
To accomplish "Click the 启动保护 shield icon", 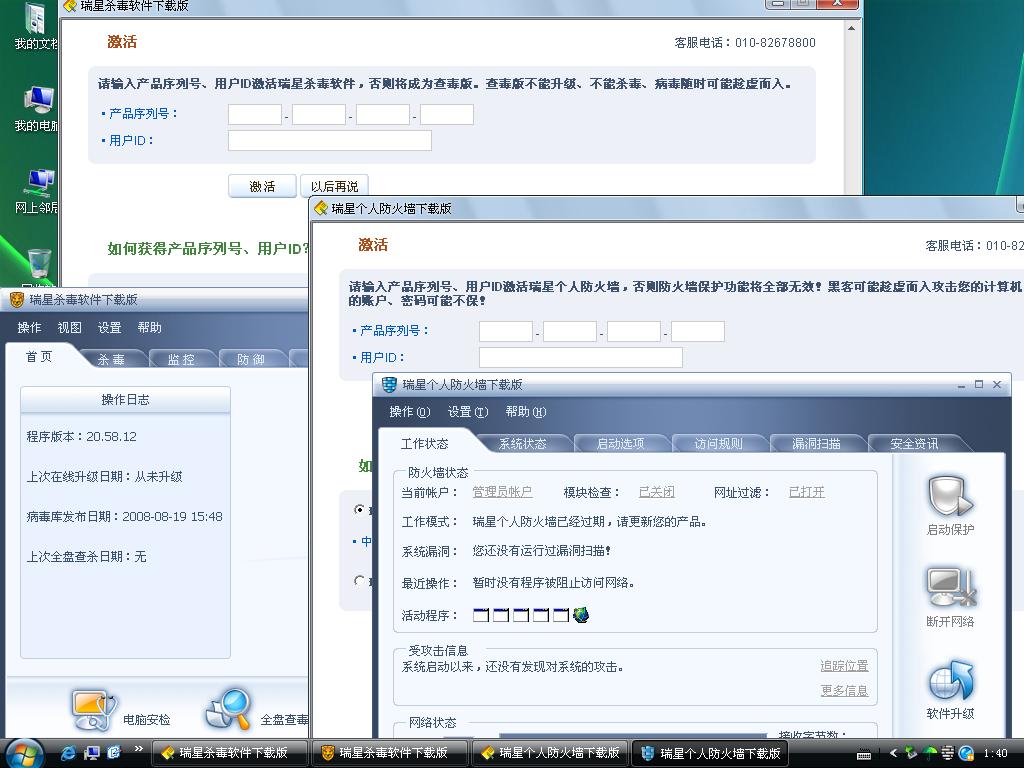I will [x=950, y=498].
